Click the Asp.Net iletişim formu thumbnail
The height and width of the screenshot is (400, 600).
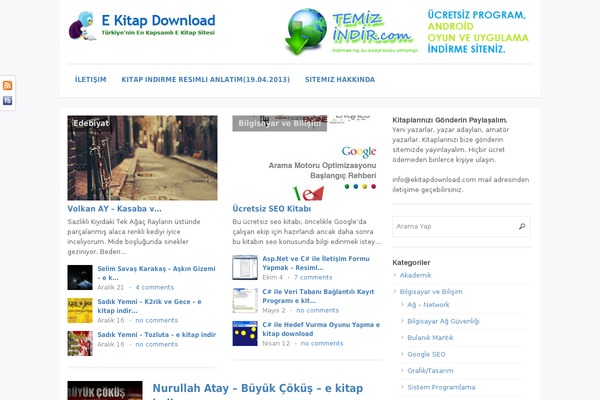(x=245, y=267)
